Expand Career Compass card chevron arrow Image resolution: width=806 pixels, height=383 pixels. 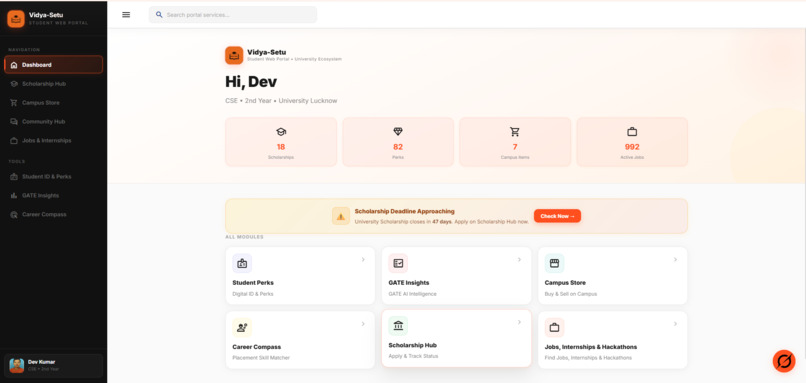click(363, 324)
